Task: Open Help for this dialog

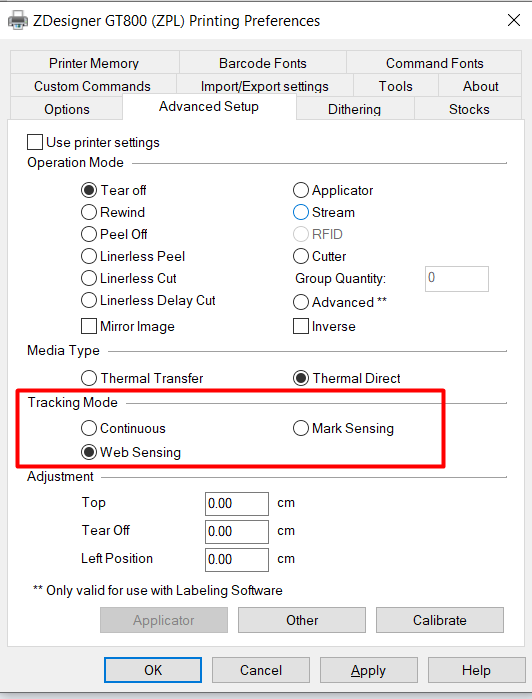Action: tap(476, 670)
